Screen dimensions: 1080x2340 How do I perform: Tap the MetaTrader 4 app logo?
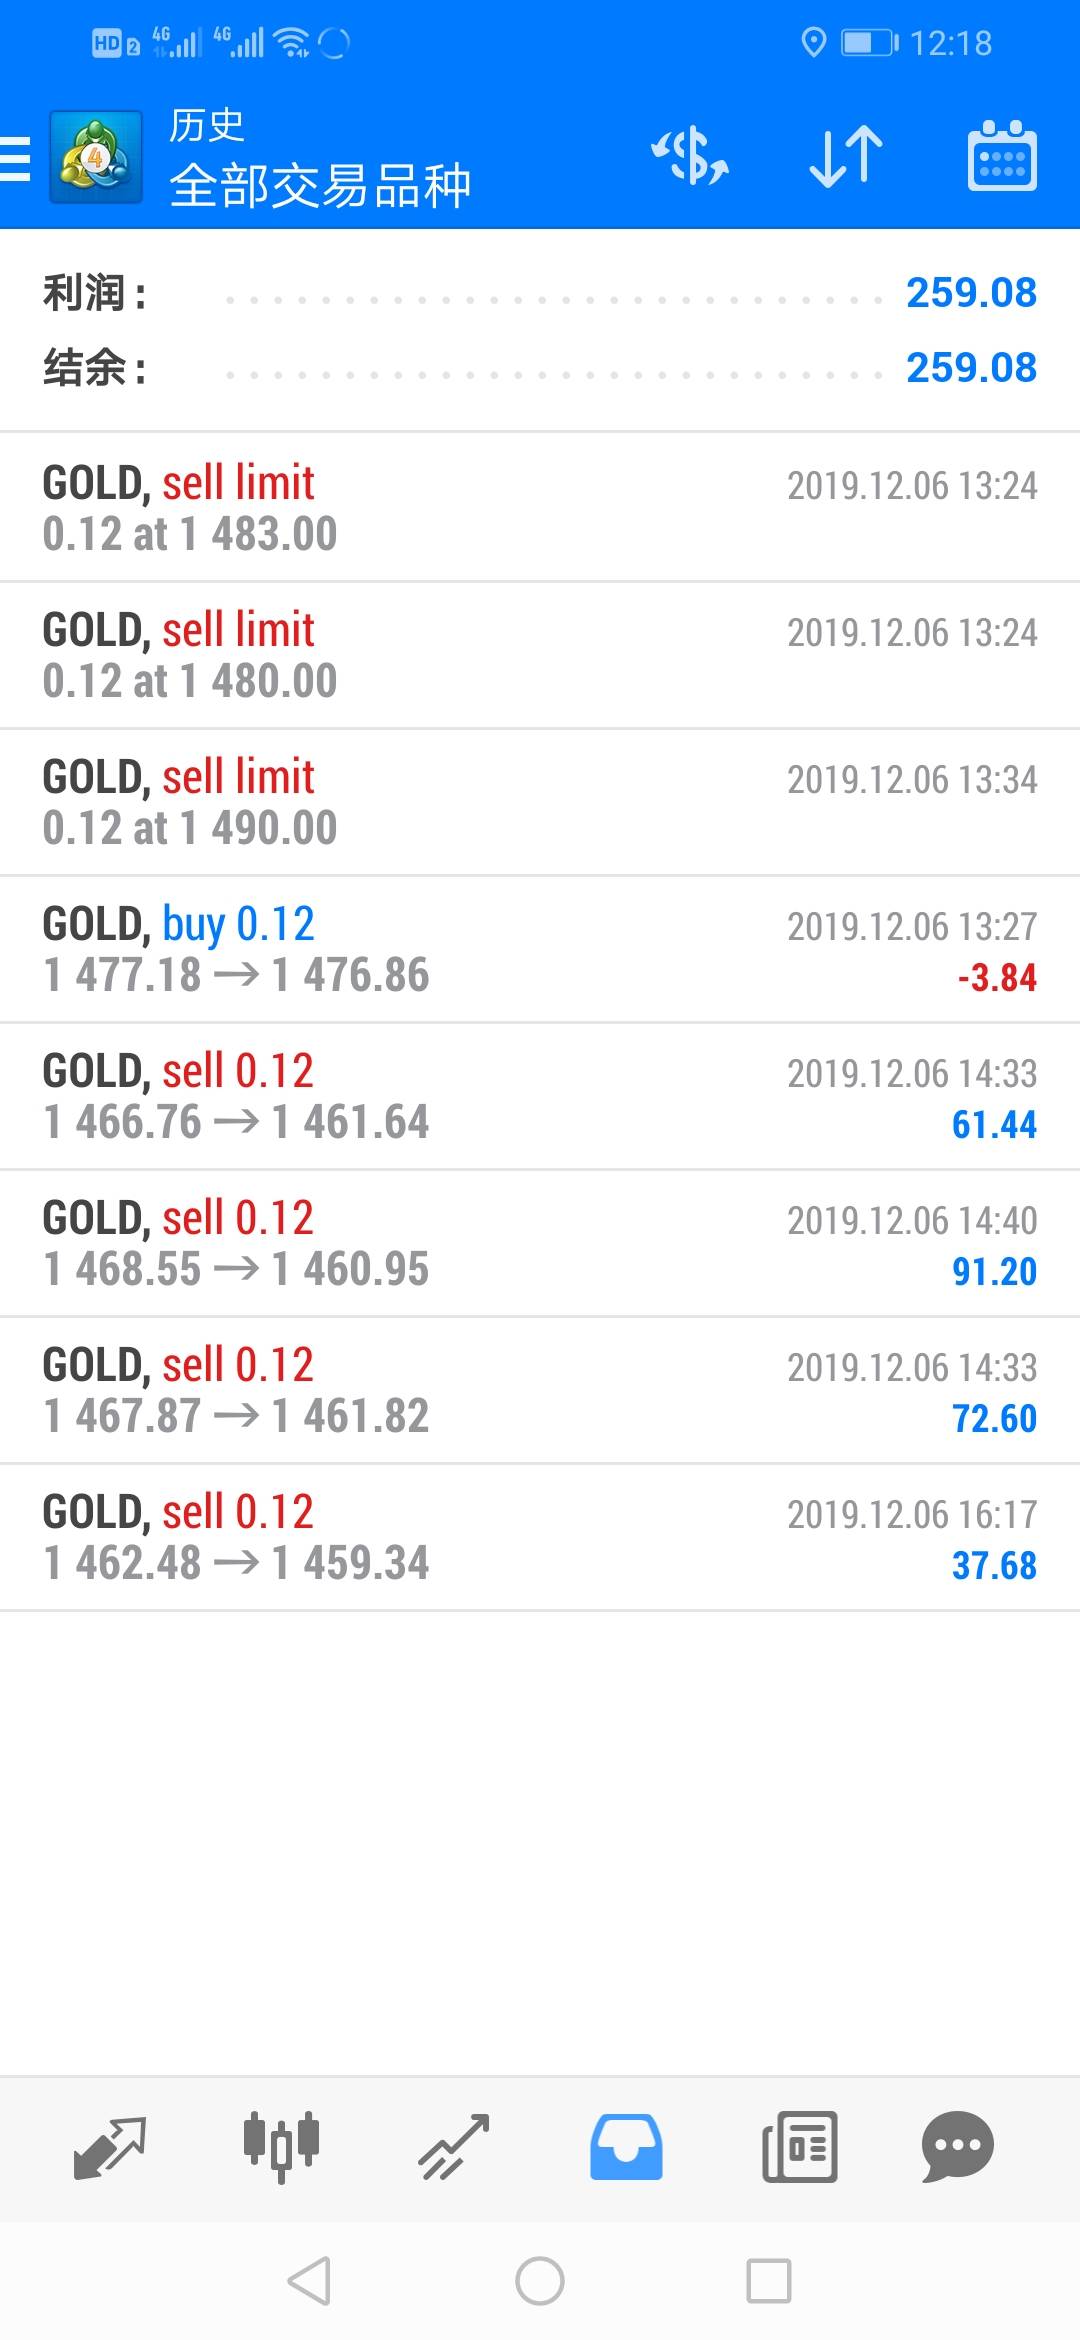95,157
